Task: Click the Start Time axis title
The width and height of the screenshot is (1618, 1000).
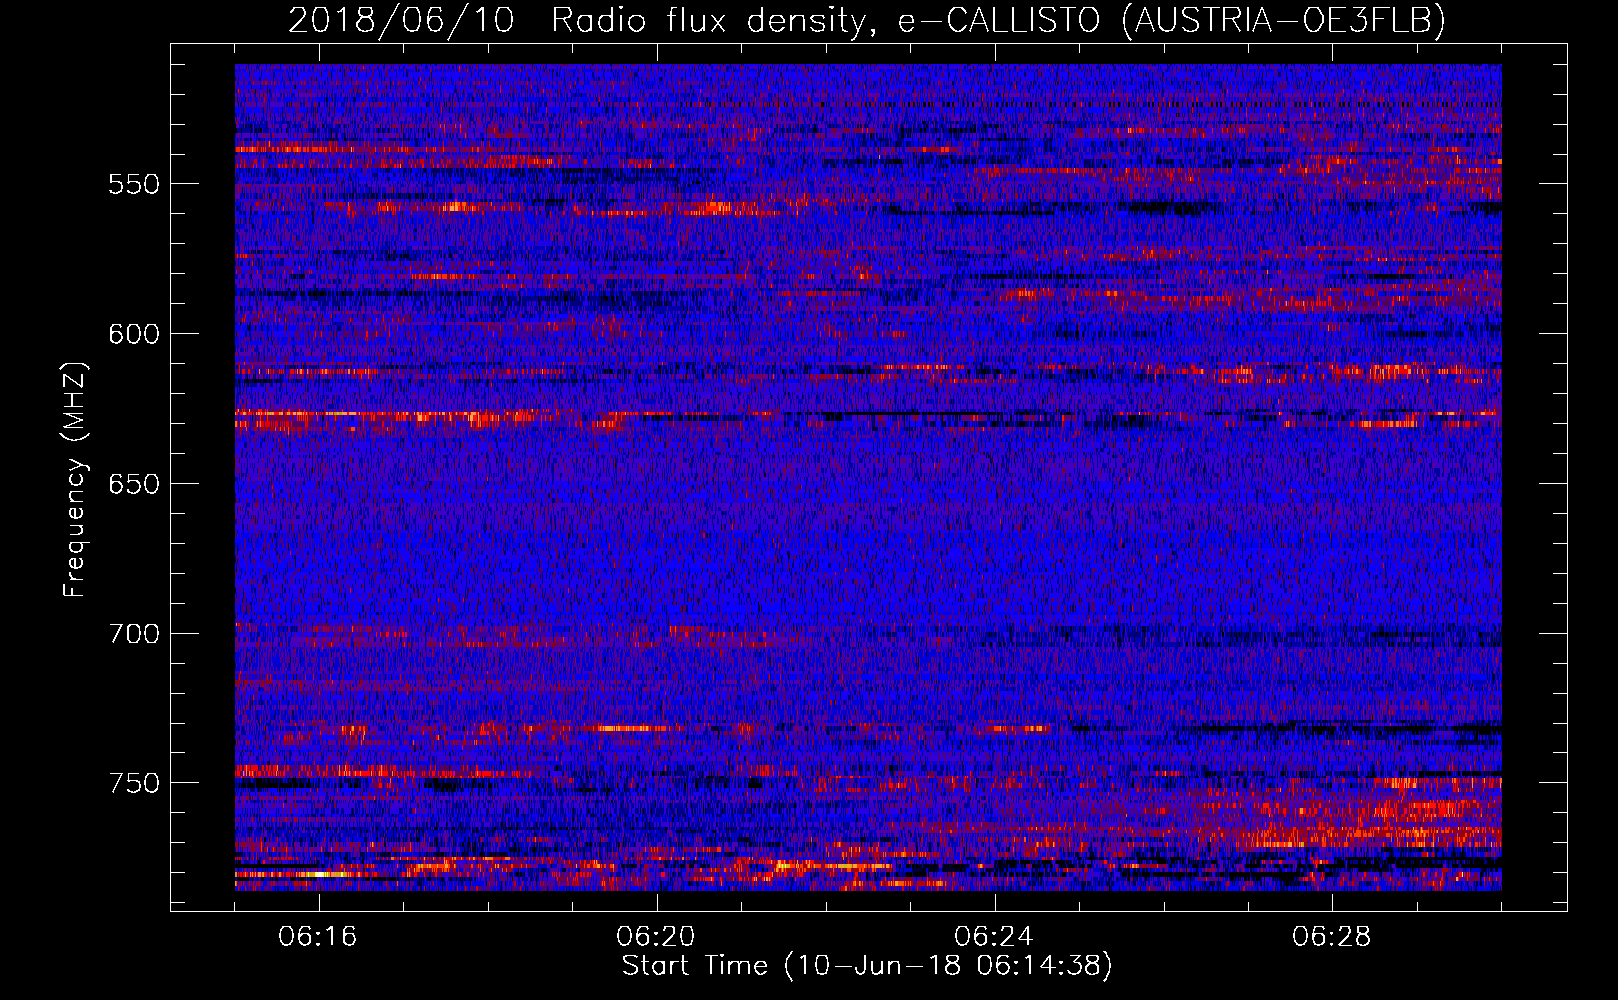Action: [866, 966]
